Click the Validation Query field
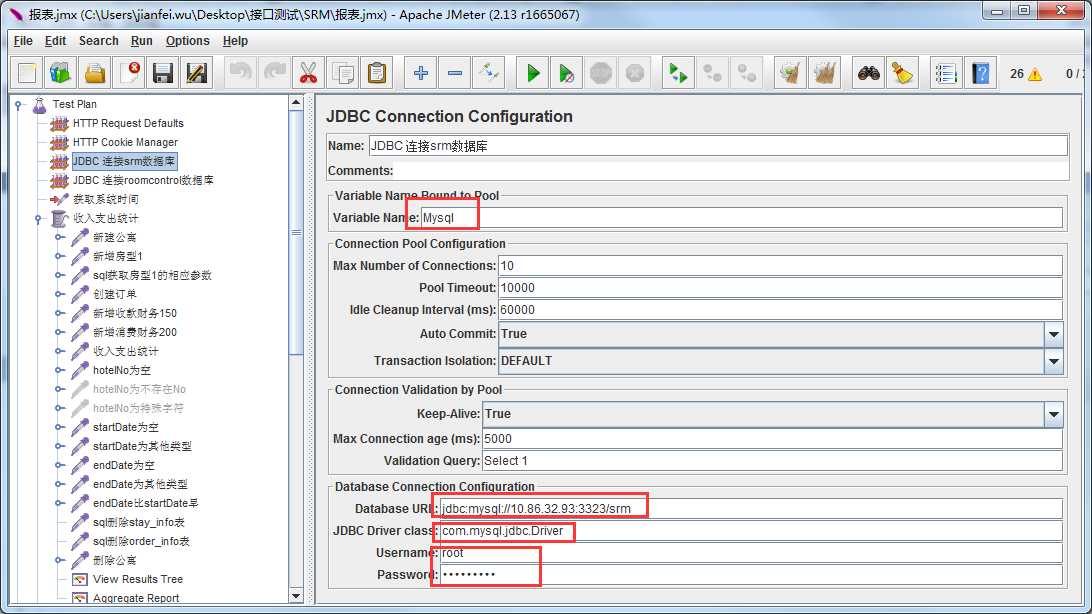The height and width of the screenshot is (614, 1092). (x=772, y=461)
